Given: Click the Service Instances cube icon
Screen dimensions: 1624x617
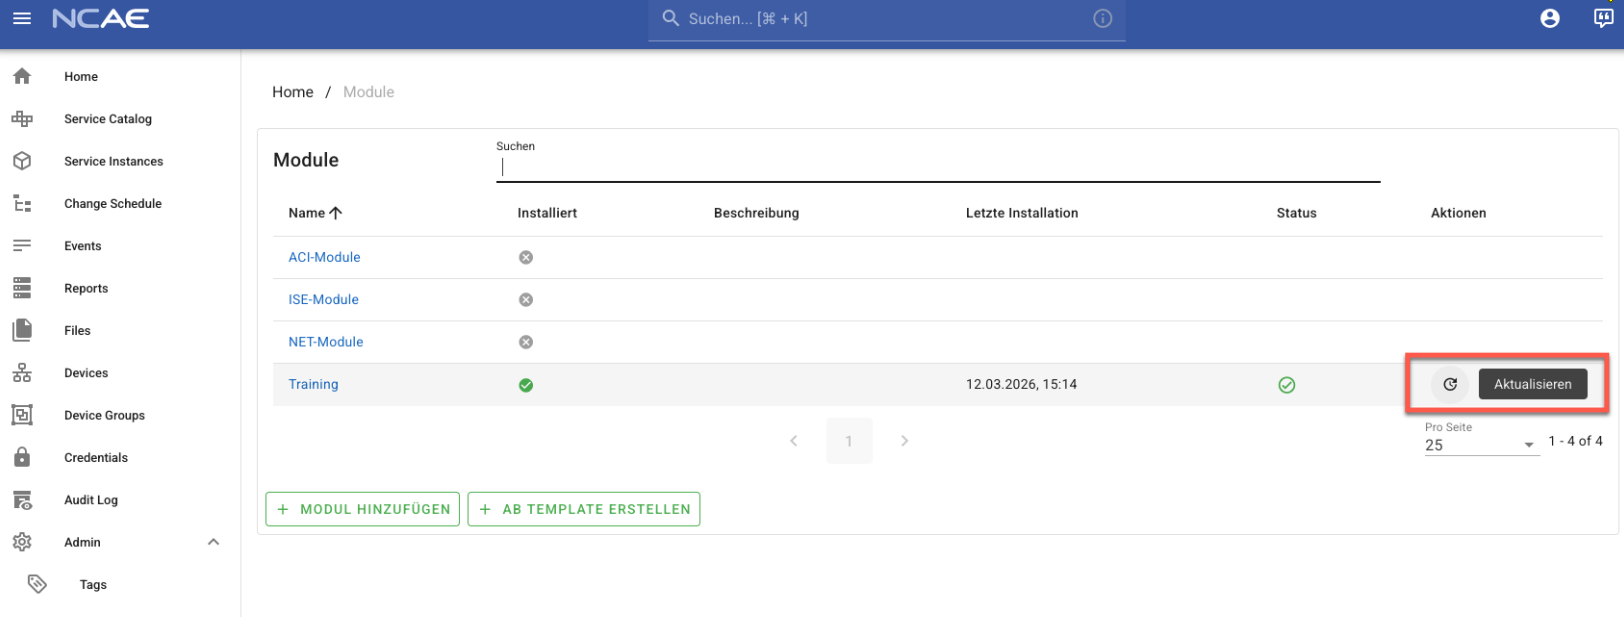Looking at the screenshot, I should [22, 161].
